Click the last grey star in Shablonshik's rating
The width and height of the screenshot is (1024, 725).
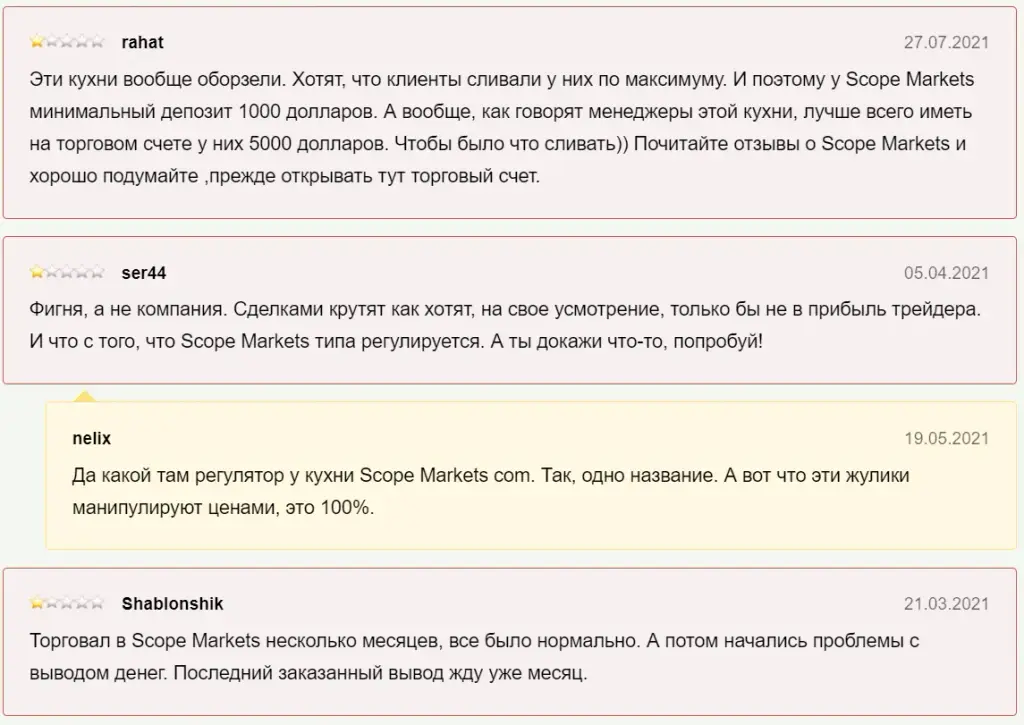[97, 603]
